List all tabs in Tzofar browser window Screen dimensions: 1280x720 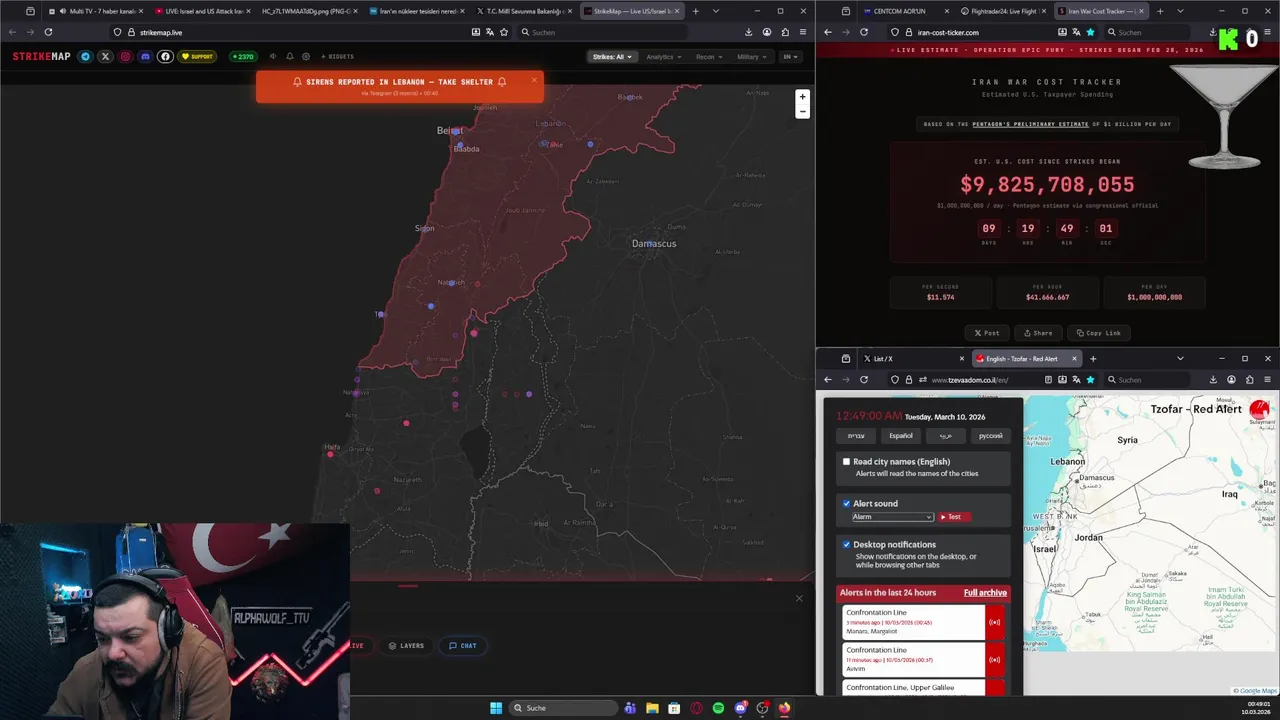click(x=1180, y=358)
